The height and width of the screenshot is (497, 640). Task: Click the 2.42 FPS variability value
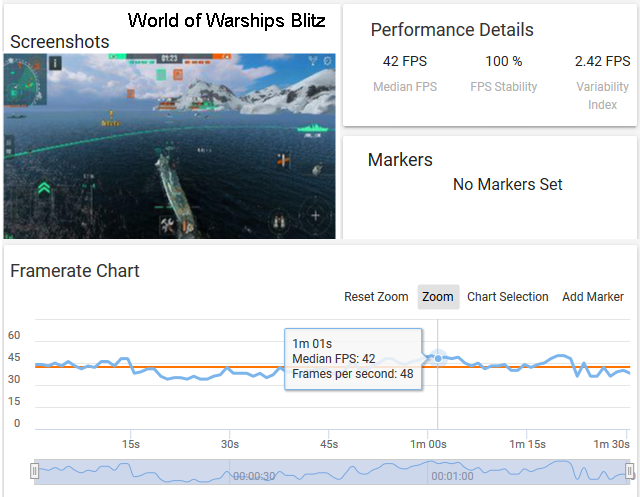602,61
